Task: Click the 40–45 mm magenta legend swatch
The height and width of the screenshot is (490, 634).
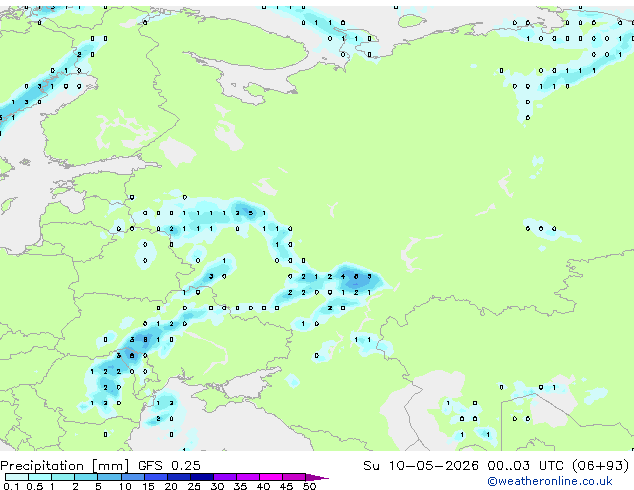Action: point(271,477)
